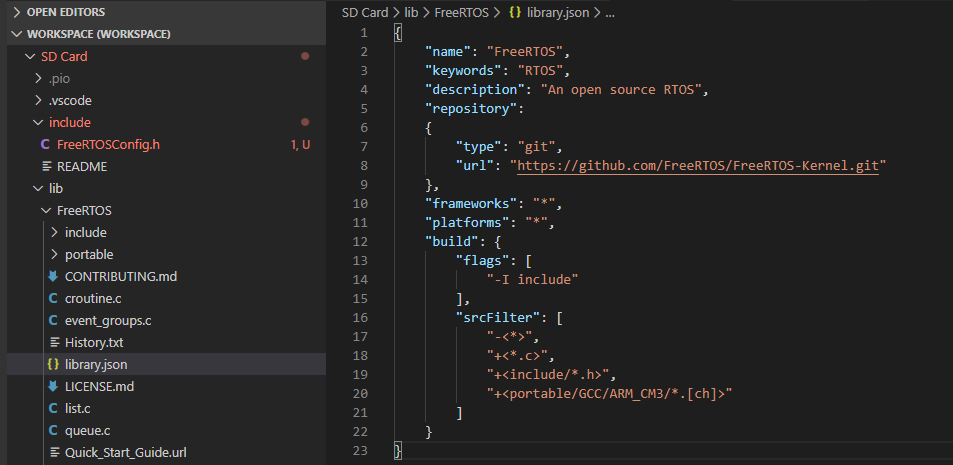The width and height of the screenshot is (953, 465).
Task: Click the markdown icon of CONTRIBUTING.md
Action: click(53, 277)
